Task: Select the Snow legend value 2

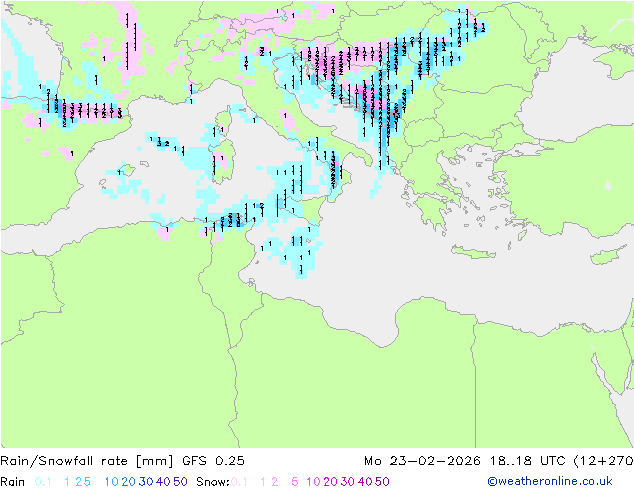Action: [x=275, y=482]
